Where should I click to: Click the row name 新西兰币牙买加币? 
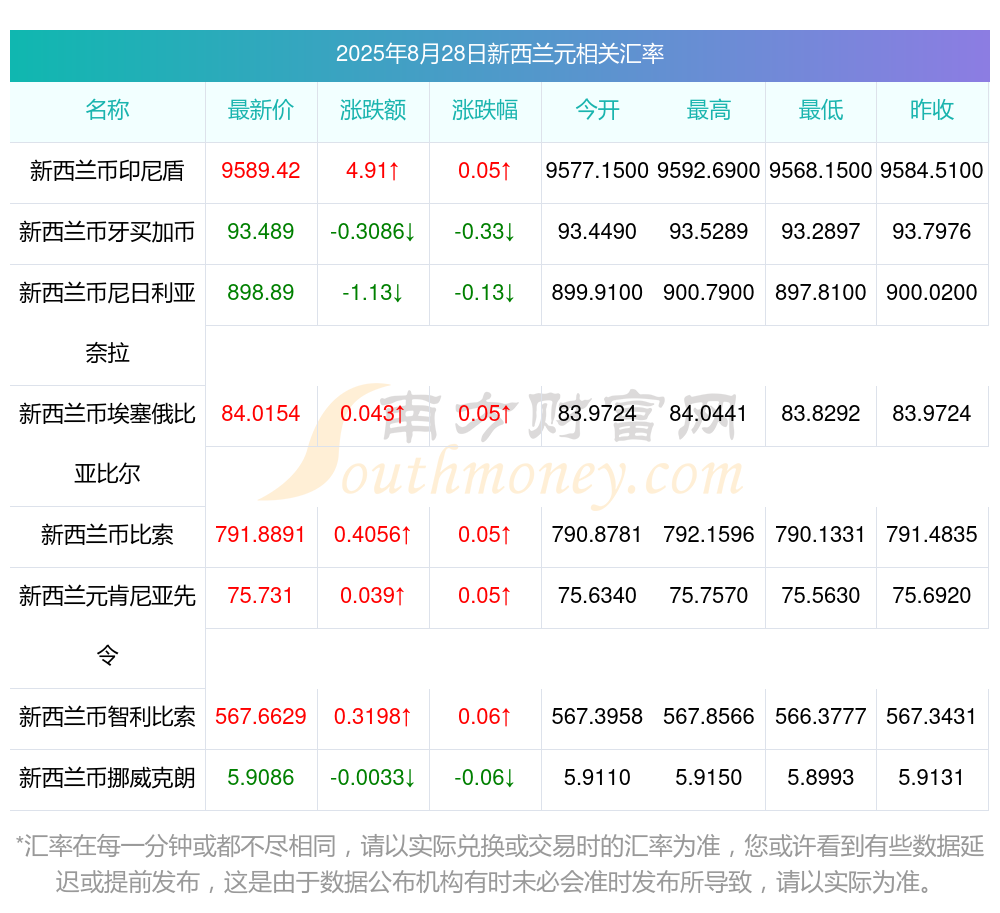click(x=107, y=232)
